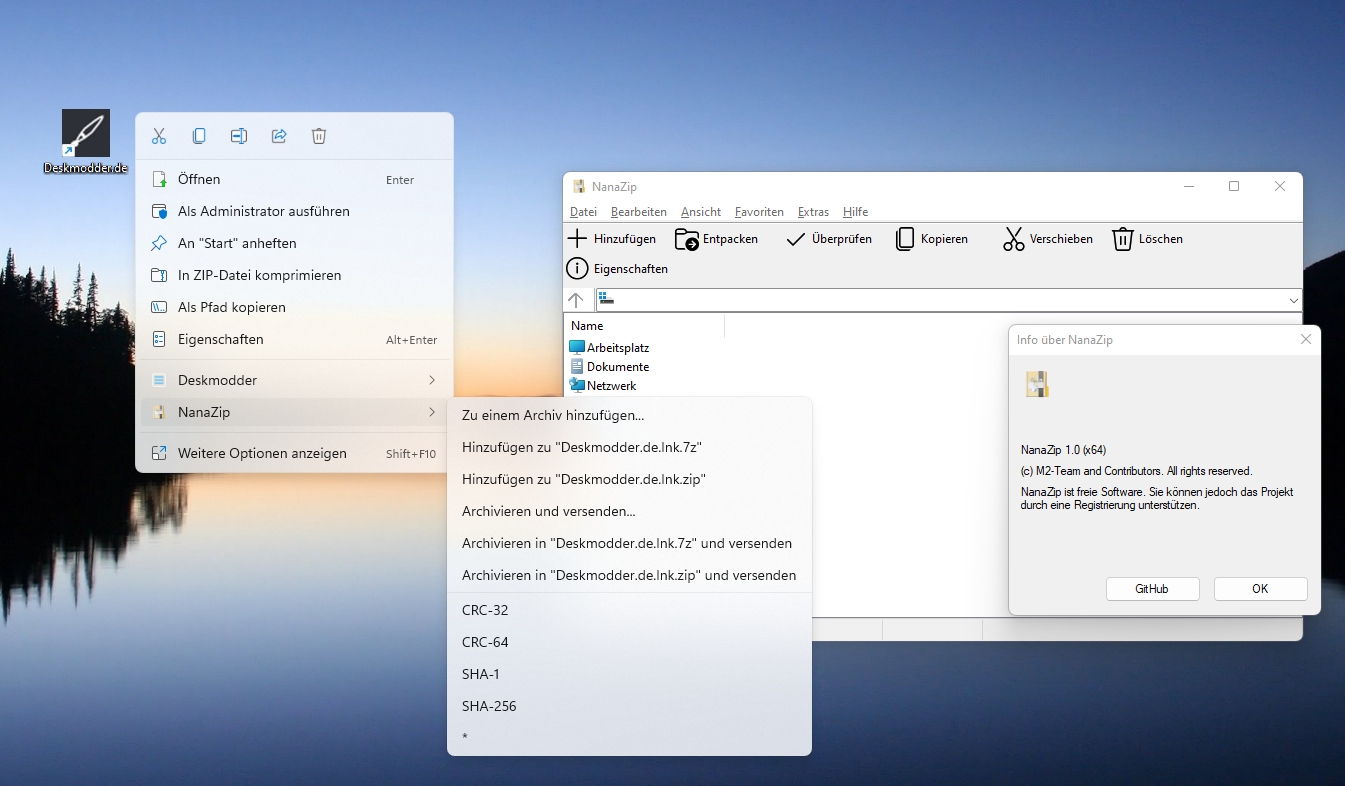Click Löschen trash icon in NanaZip toolbar
The width and height of the screenshot is (1345, 786).
tap(1123, 239)
